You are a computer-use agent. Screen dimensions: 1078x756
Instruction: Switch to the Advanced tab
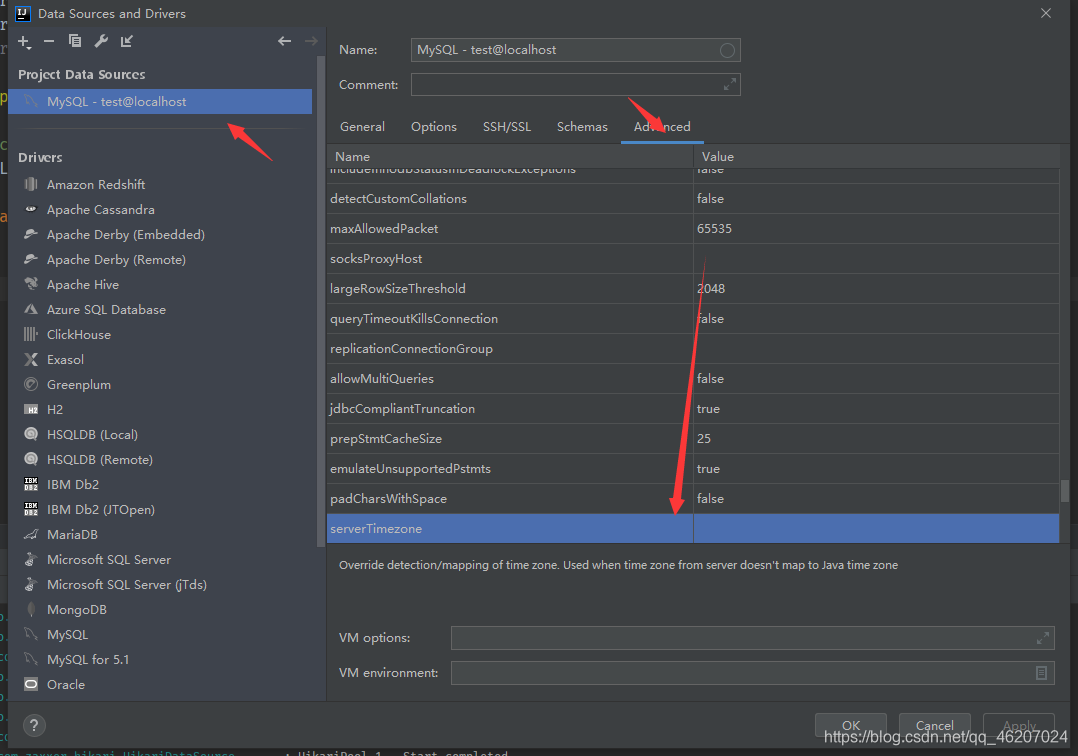[662, 127]
